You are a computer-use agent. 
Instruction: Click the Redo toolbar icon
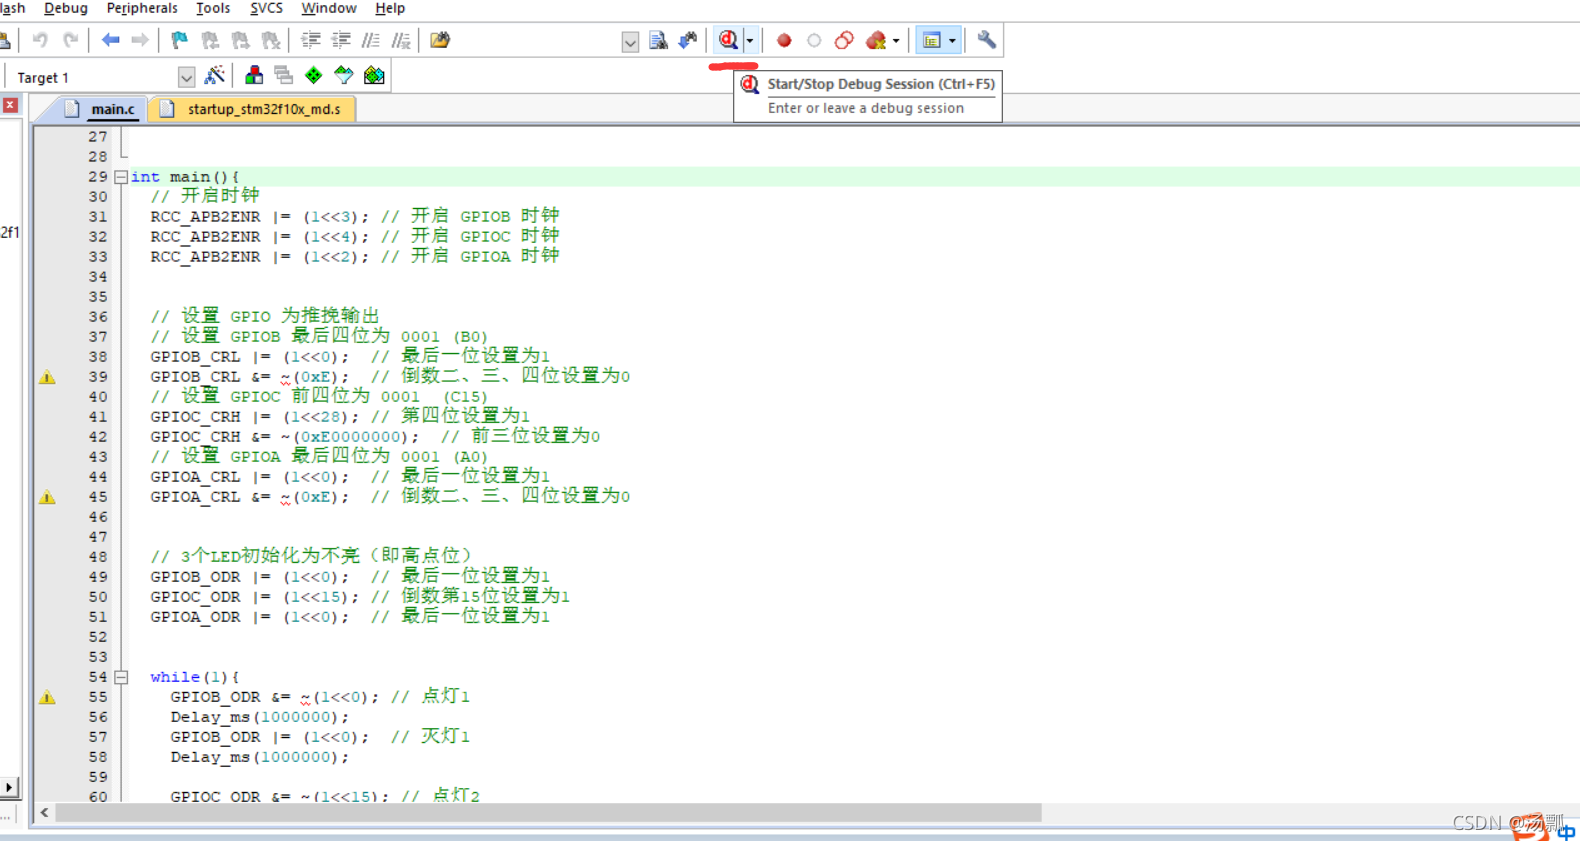70,40
